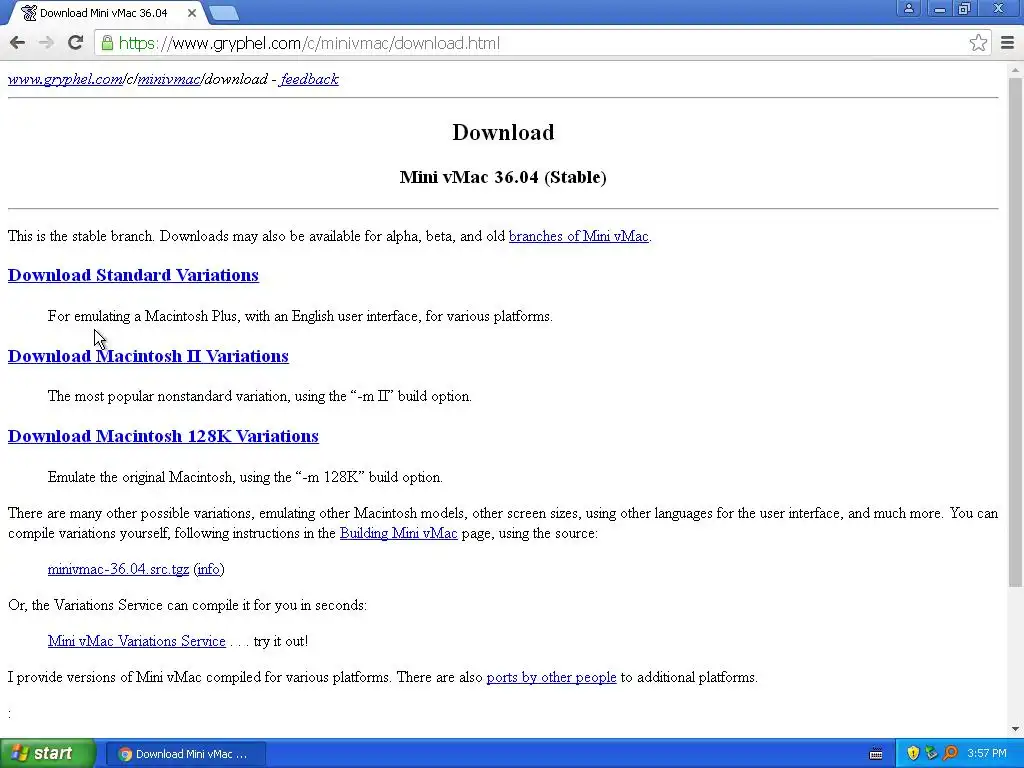
Task: Open the feedback link
Action: click(x=309, y=79)
